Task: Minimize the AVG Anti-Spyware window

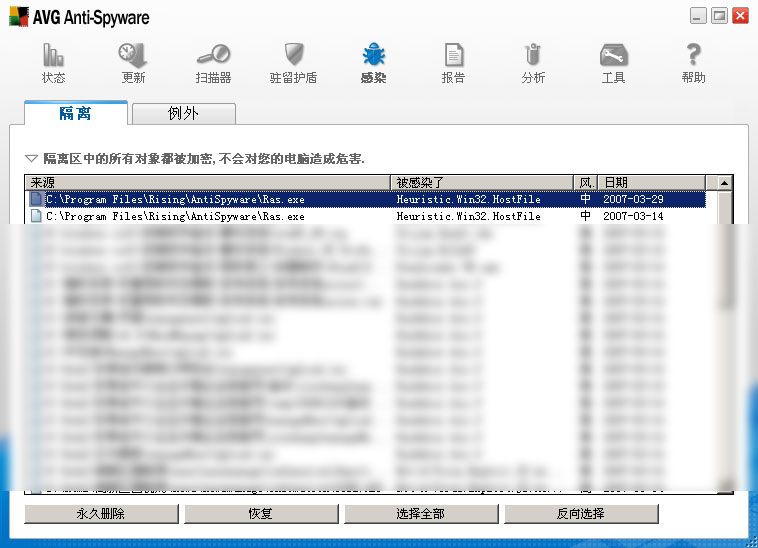Action: pyautogui.click(x=698, y=16)
